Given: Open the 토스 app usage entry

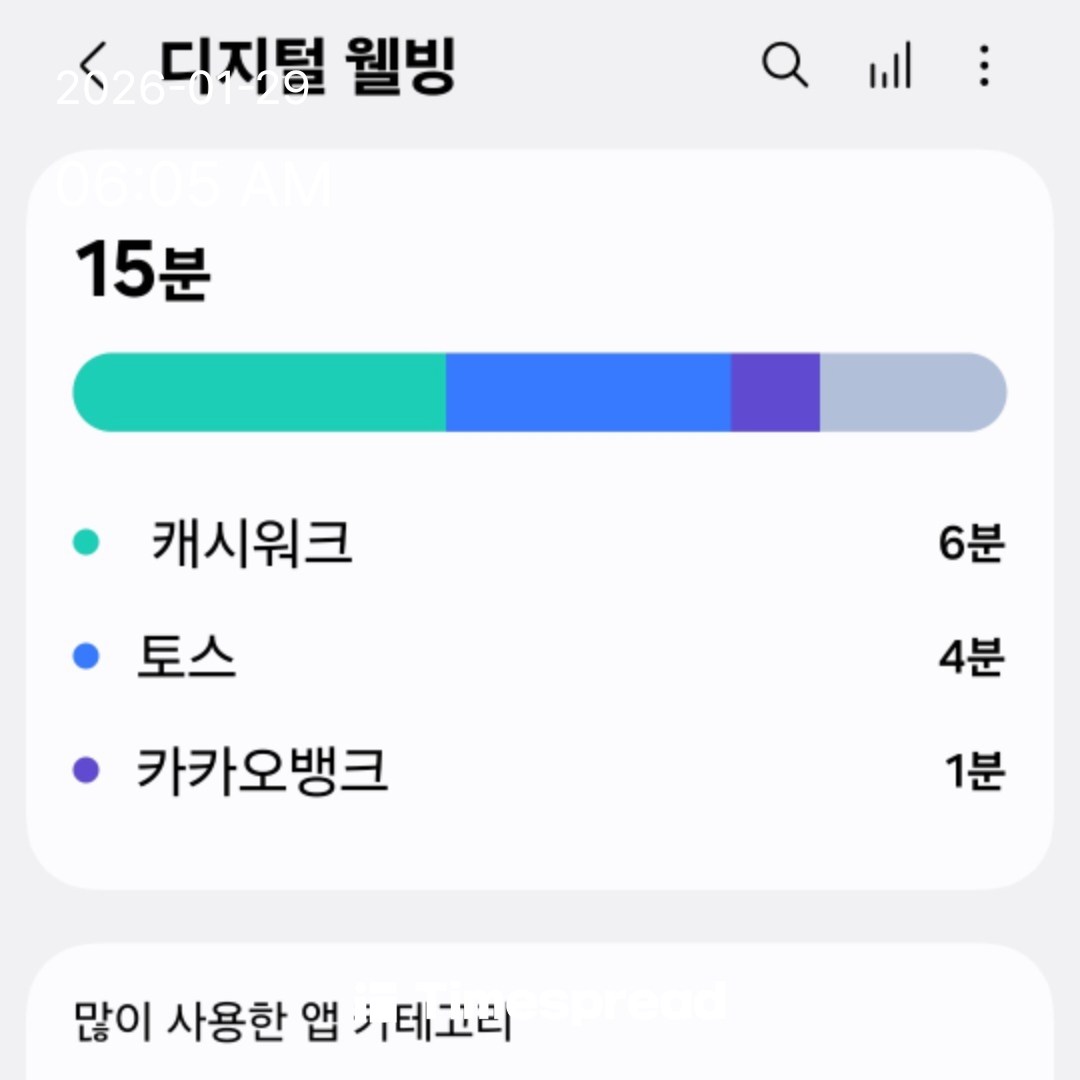Looking at the screenshot, I should 187,656.
